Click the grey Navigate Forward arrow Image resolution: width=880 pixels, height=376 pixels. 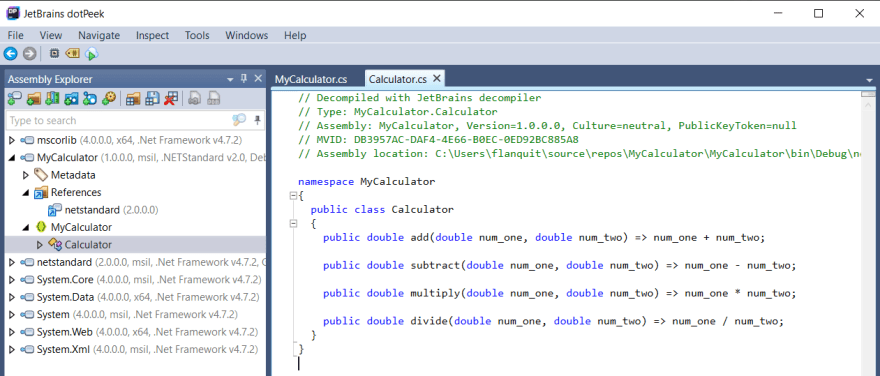pyautogui.click(x=30, y=54)
